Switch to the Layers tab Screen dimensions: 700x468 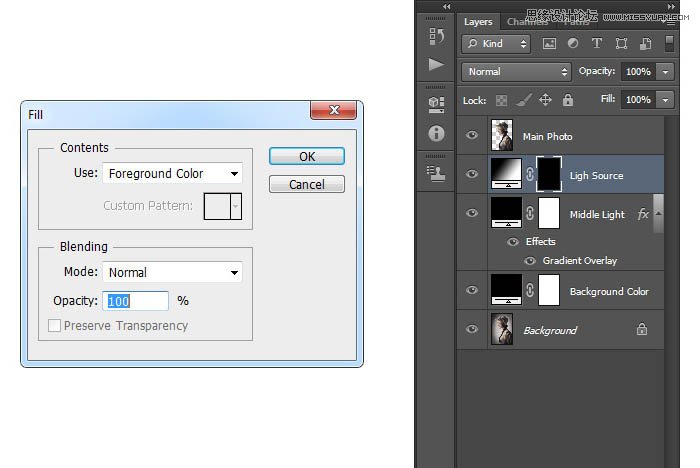tap(478, 21)
